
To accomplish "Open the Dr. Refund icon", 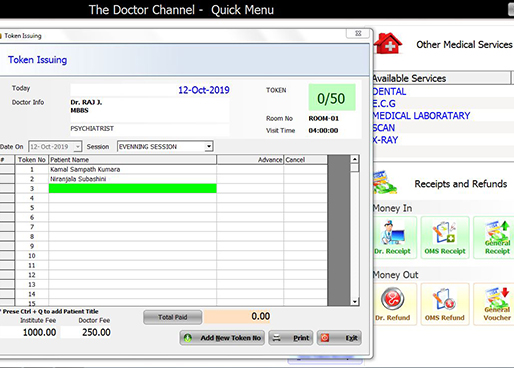I will 394,304.
